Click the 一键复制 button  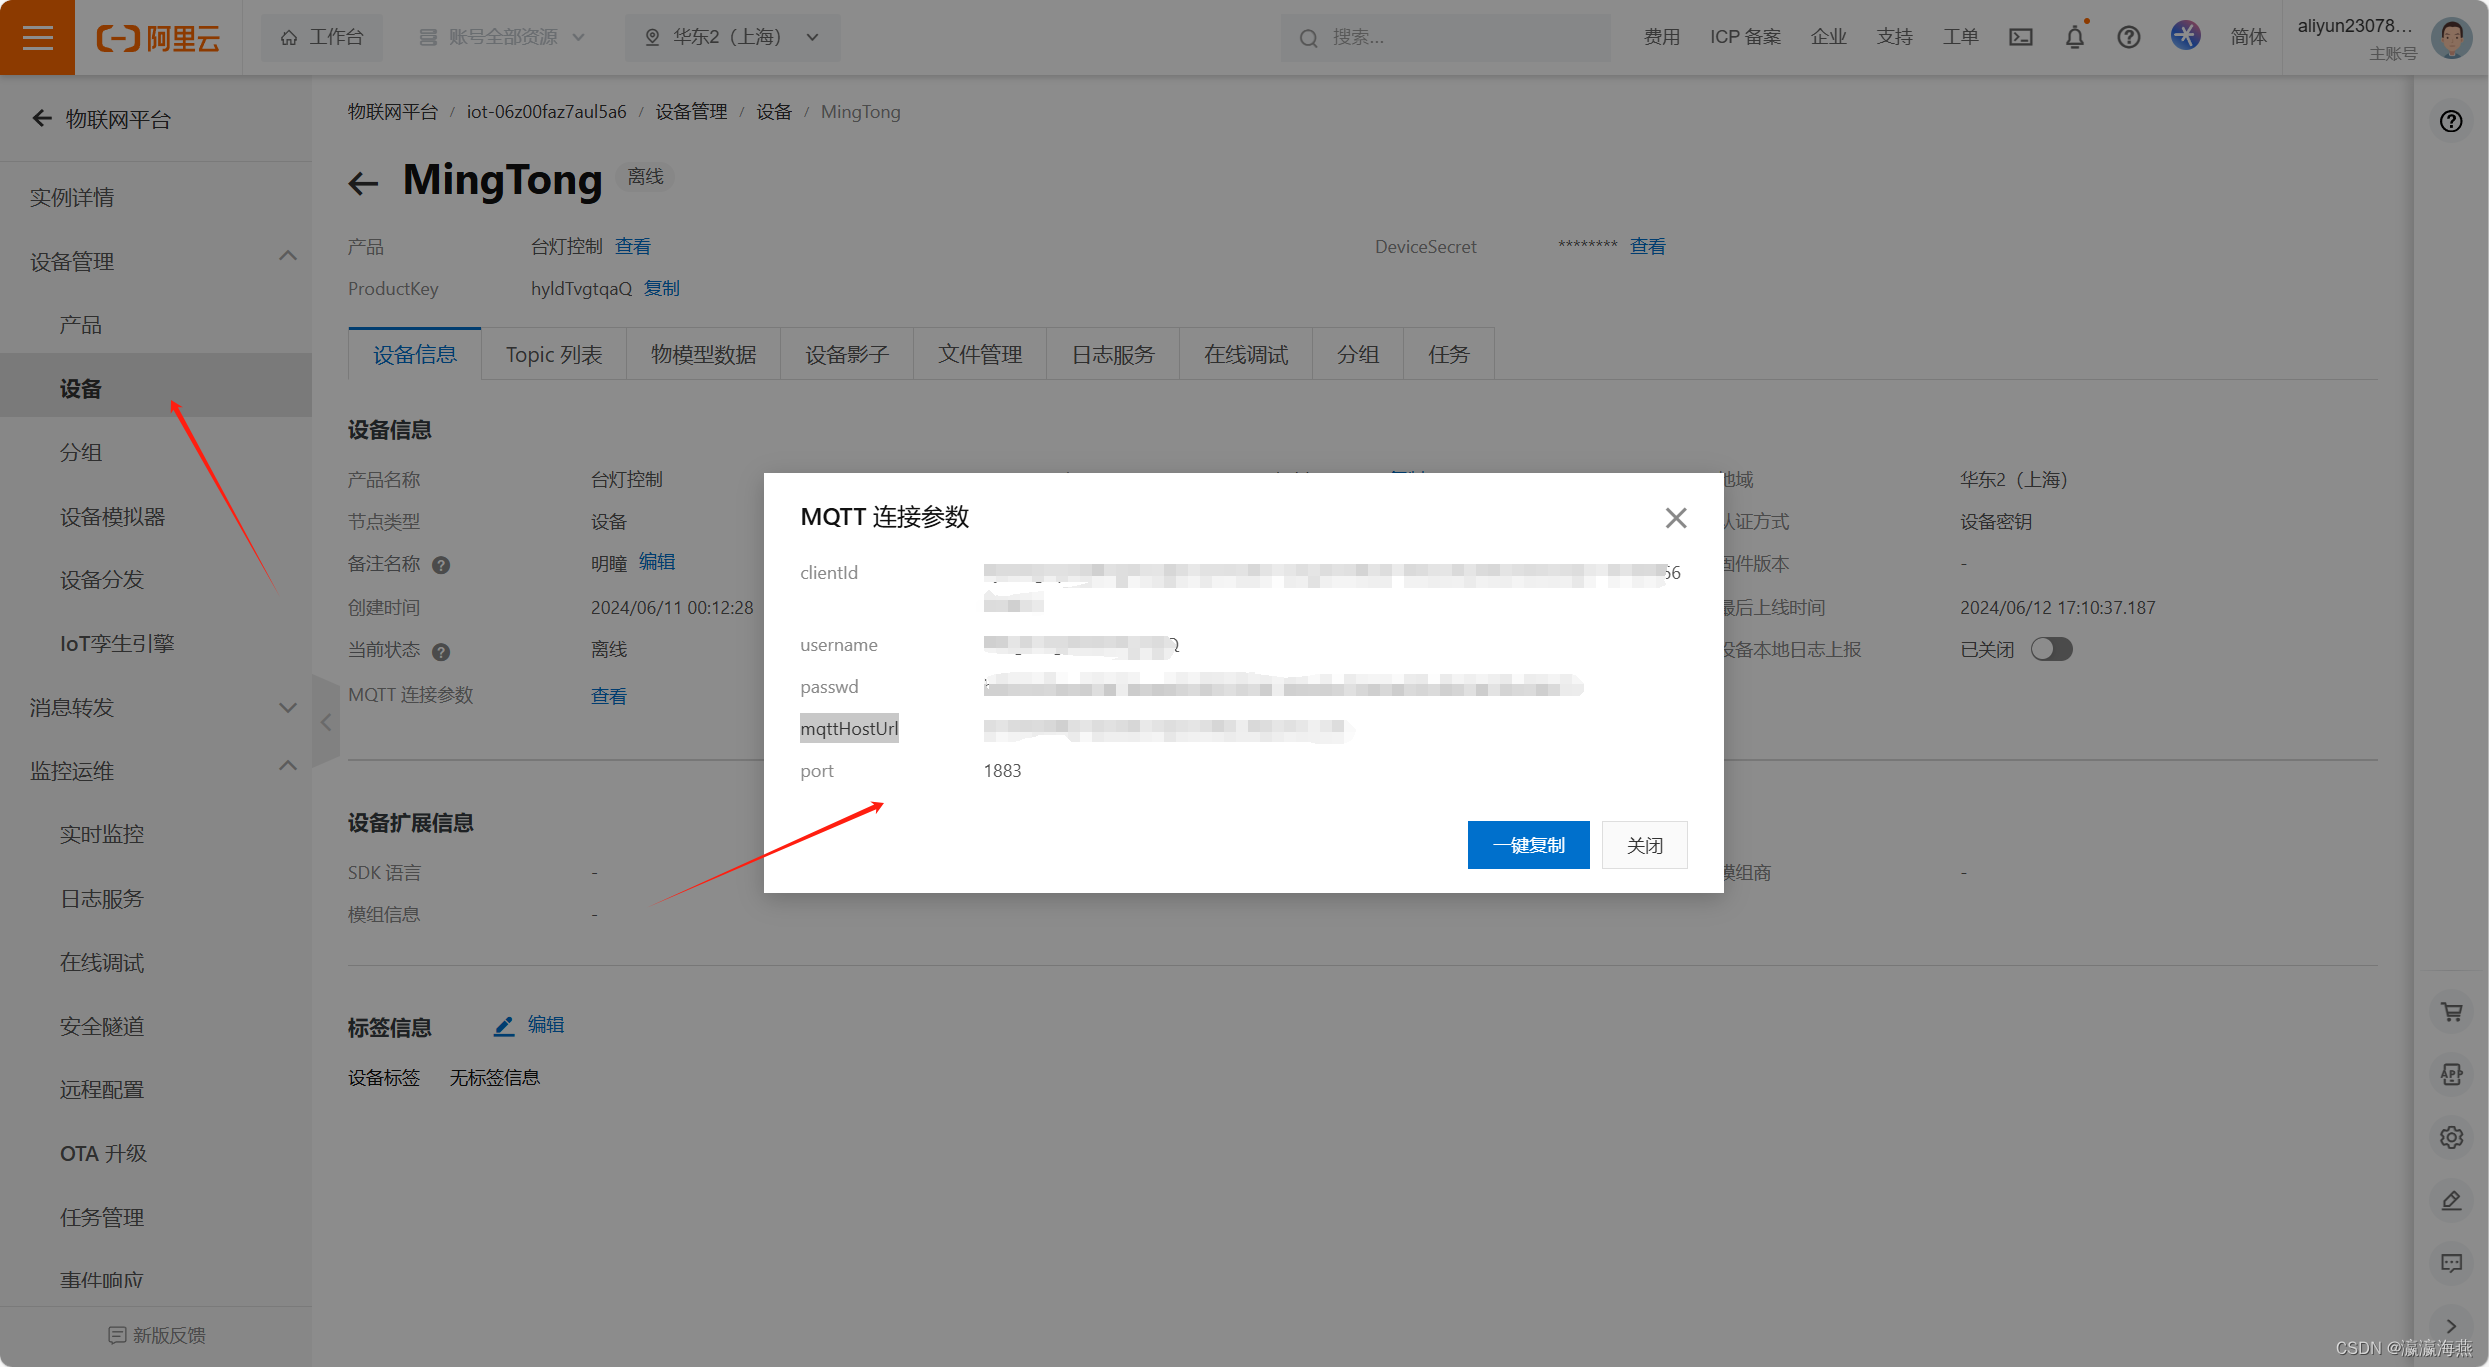pos(1527,845)
